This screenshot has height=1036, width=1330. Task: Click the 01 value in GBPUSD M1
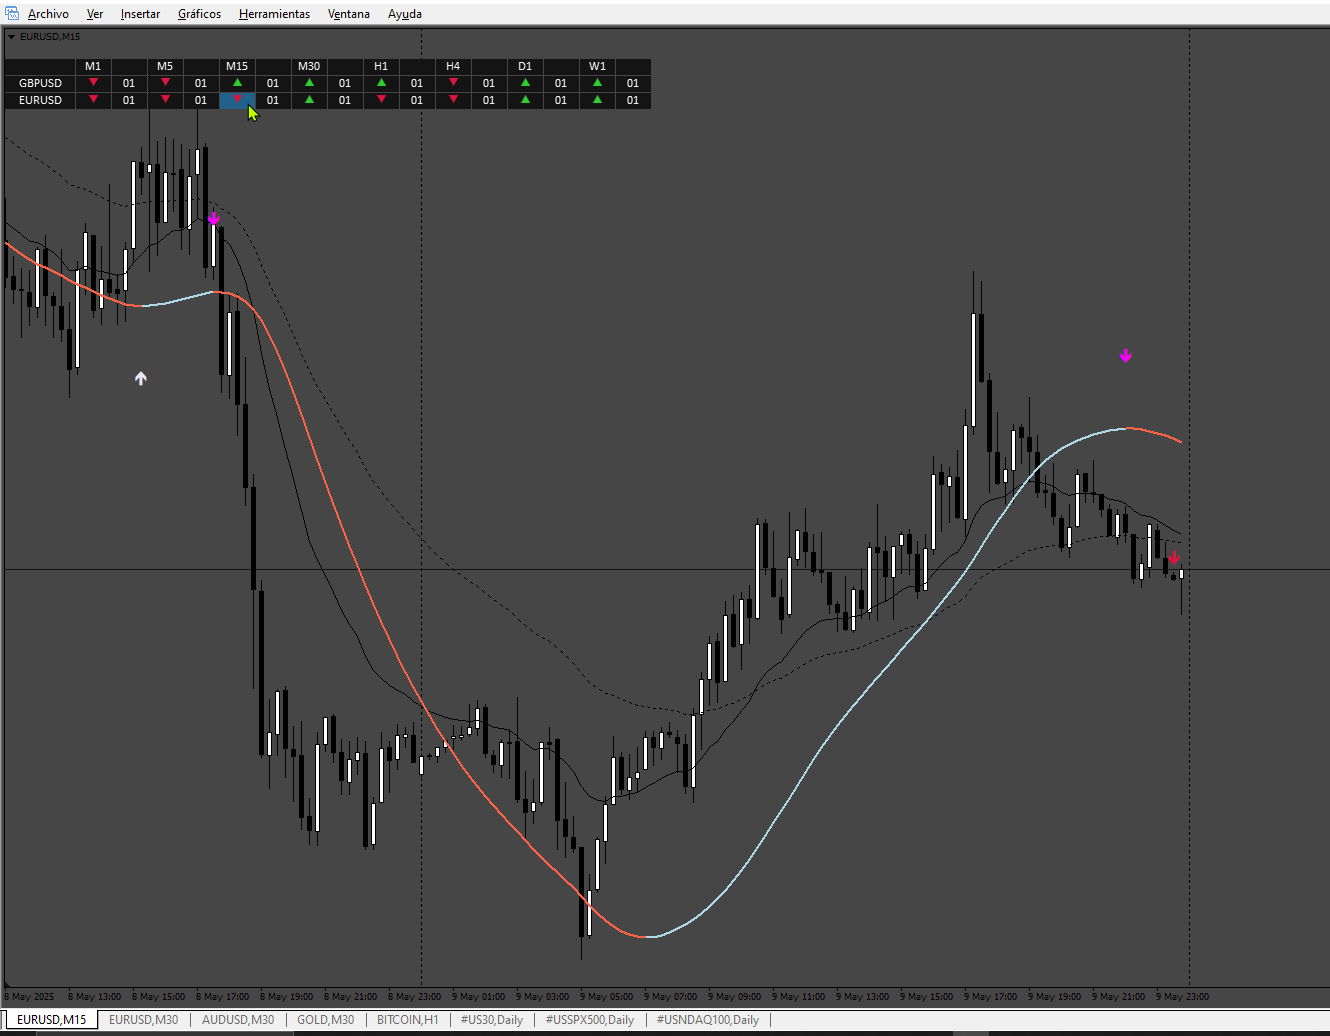pyautogui.click(x=129, y=83)
